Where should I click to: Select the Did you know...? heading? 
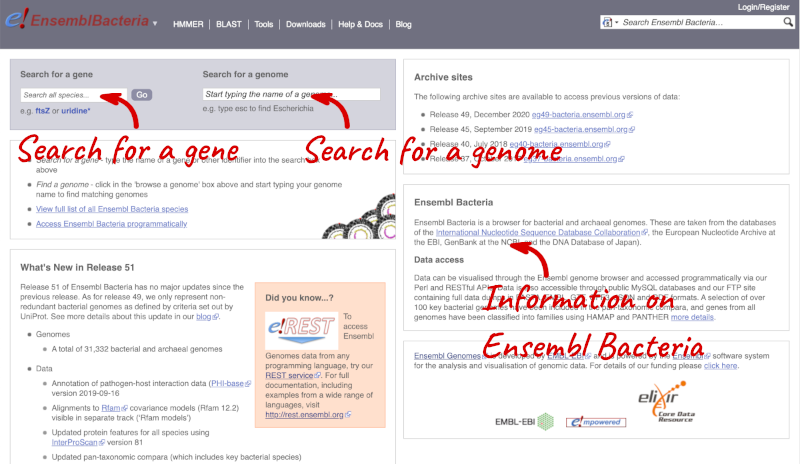tap(299, 298)
